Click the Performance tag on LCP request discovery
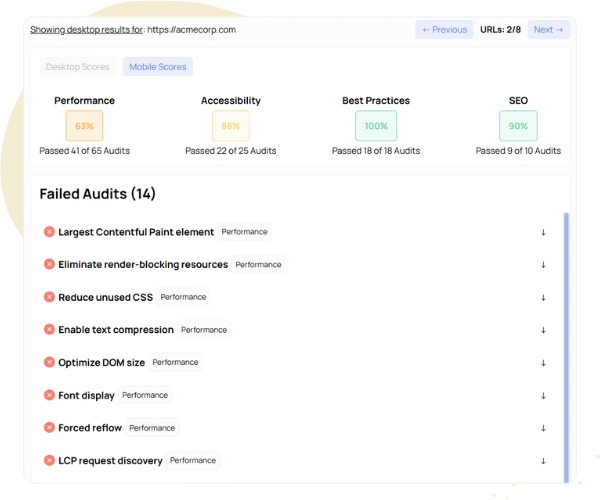This screenshot has height=500, width=600. pos(193,460)
